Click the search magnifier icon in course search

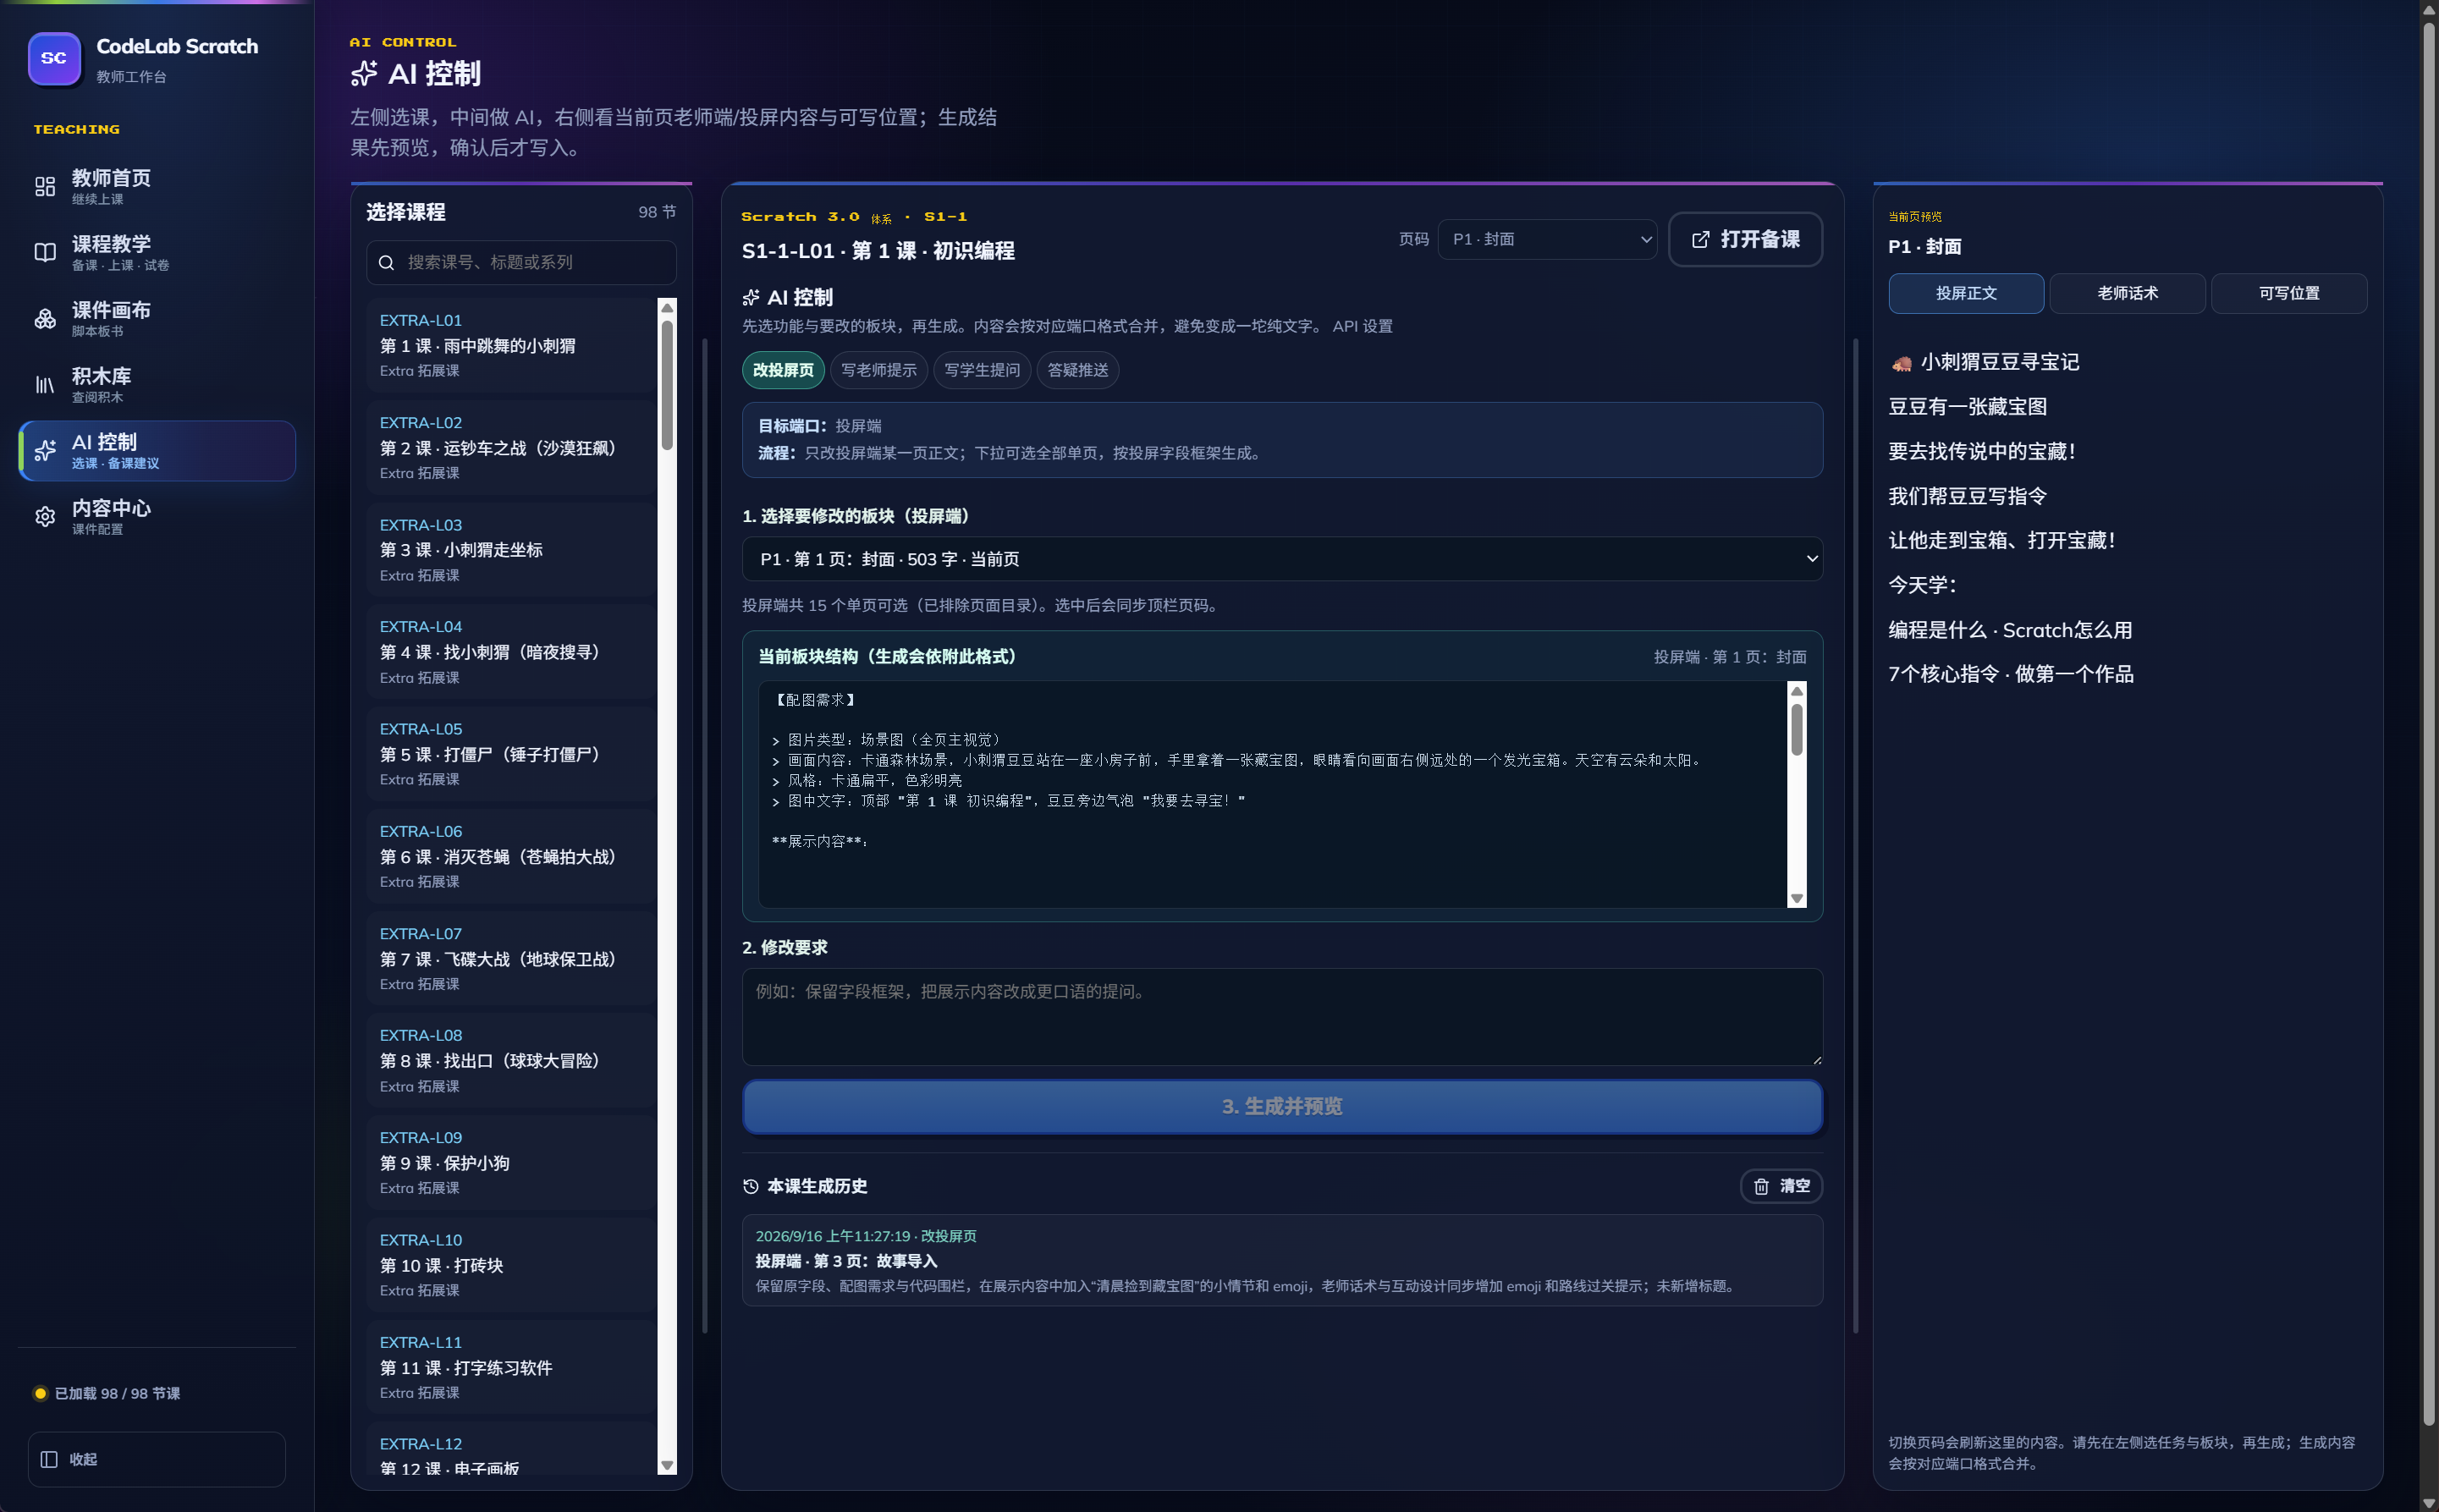pos(386,263)
